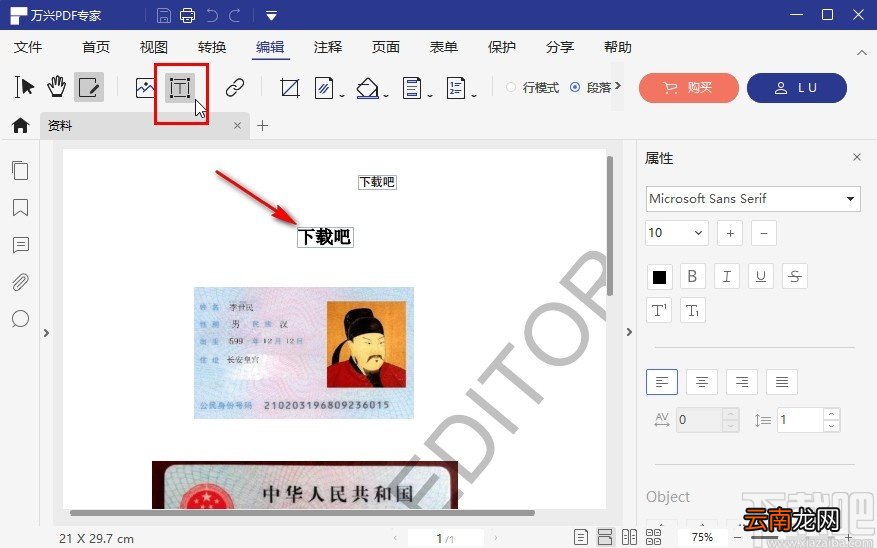Toggle the edit text tool
Image resolution: width=877 pixels, height=548 pixels.
pyautogui.click(x=89, y=87)
